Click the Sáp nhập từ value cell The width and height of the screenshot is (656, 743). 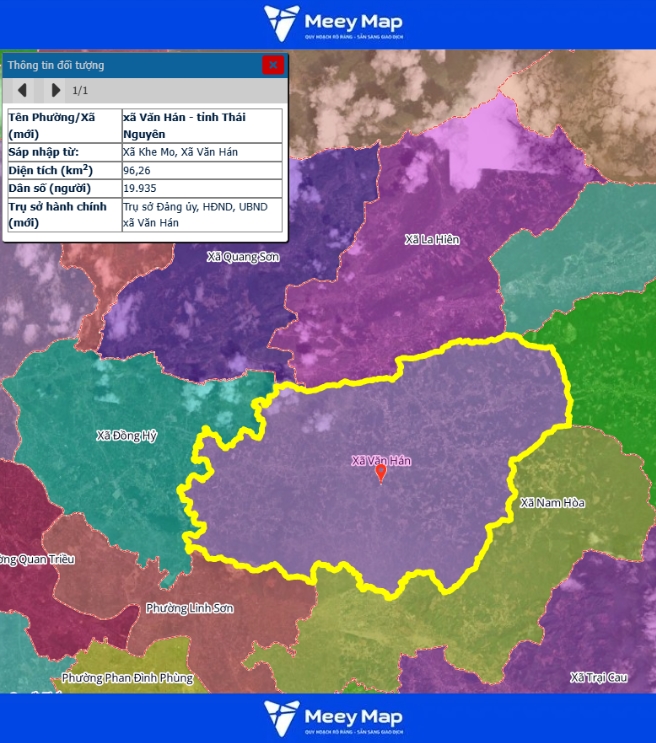pos(200,152)
